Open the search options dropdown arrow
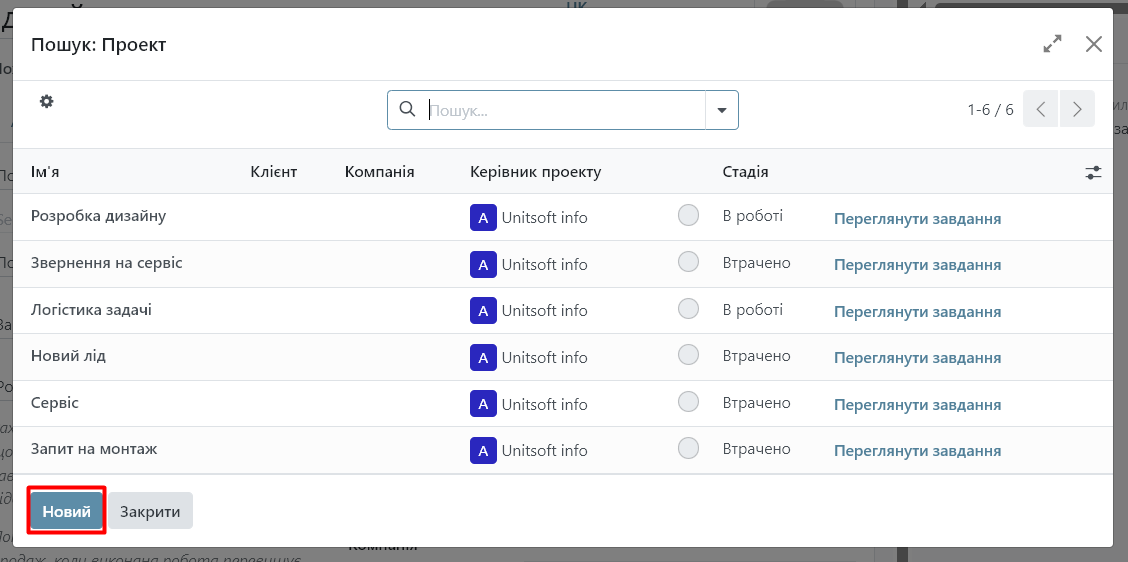Screen dimensions: 1128x562 [x=721, y=110]
